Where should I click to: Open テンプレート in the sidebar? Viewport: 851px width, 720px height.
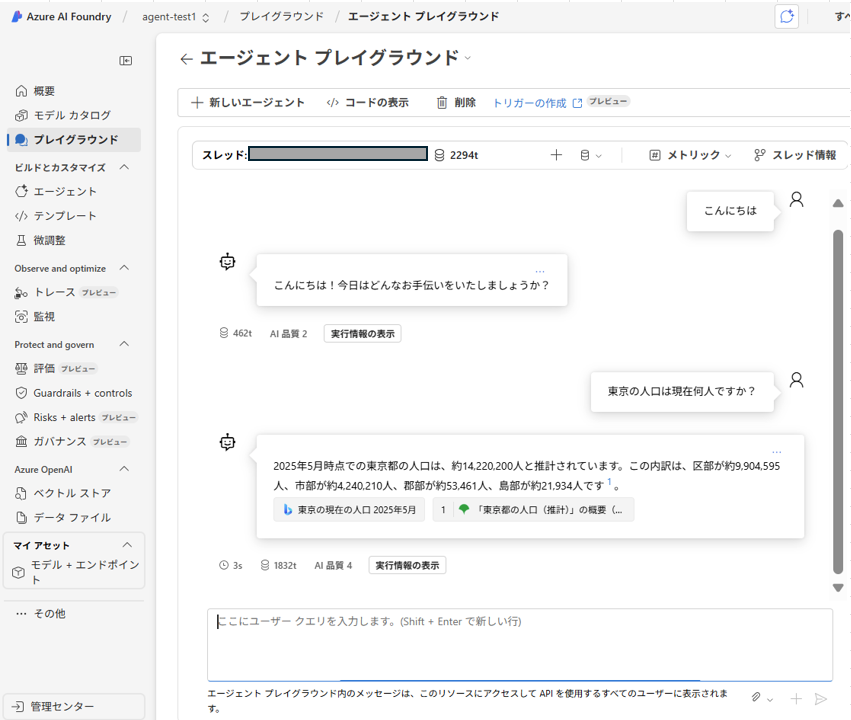coord(73,215)
